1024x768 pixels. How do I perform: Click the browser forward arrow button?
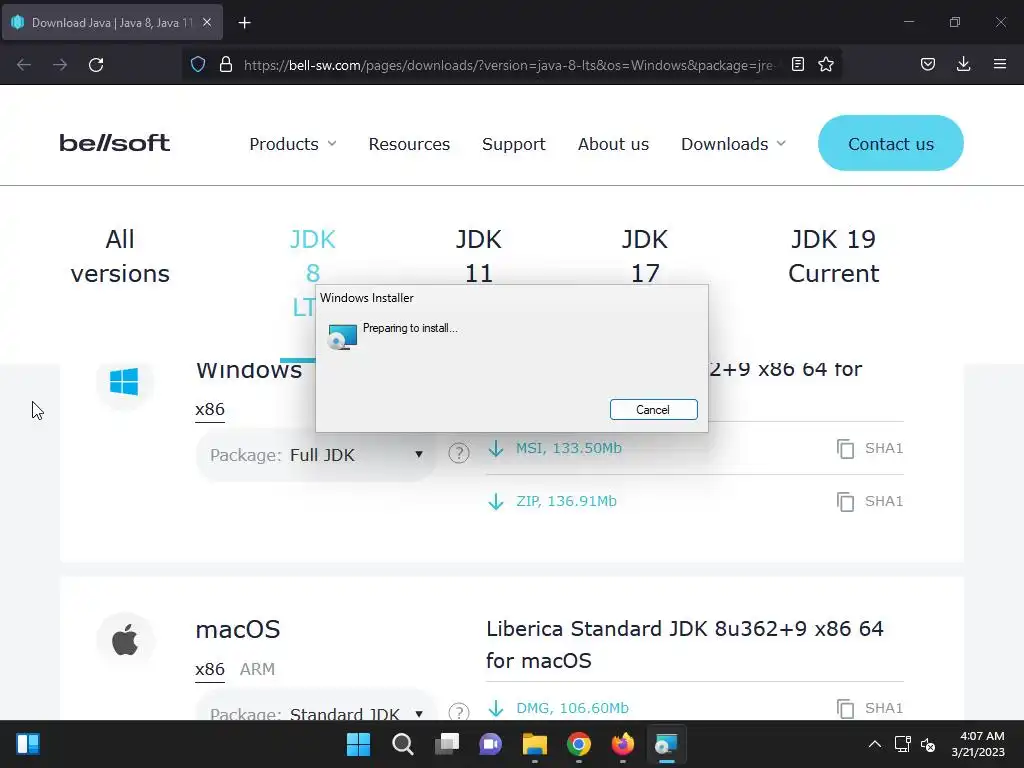pyautogui.click(x=60, y=65)
